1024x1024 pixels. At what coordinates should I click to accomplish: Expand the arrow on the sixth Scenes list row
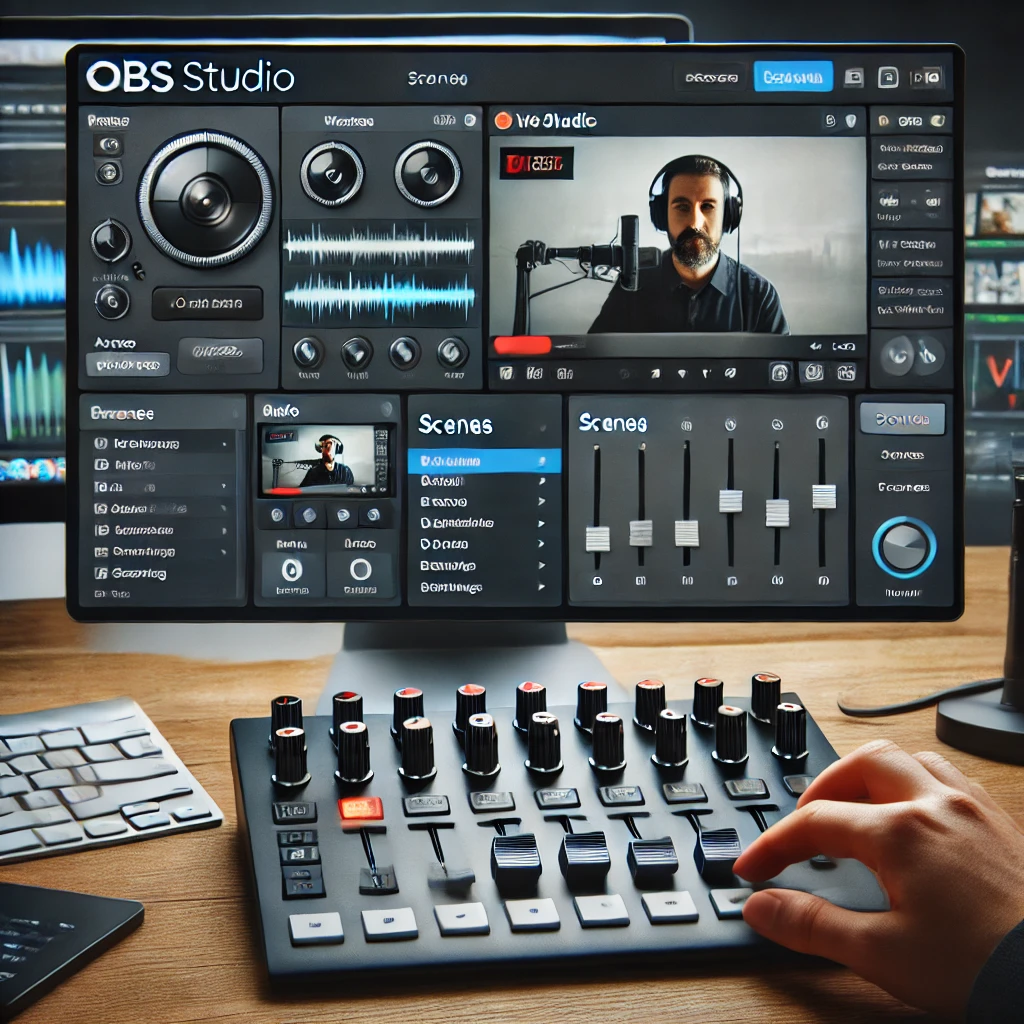click(541, 566)
